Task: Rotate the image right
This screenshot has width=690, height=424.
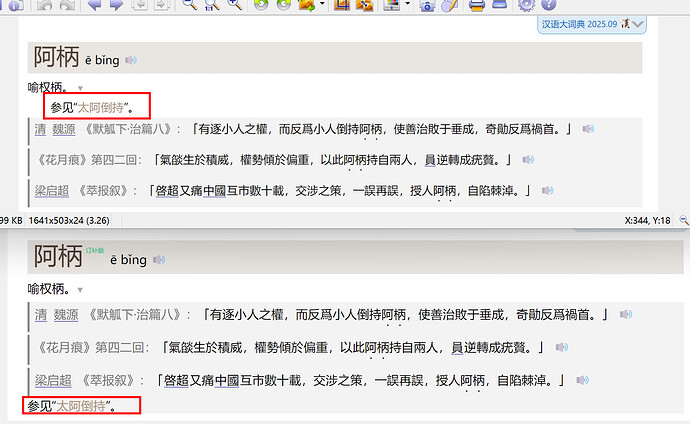Action: point(284,5)
